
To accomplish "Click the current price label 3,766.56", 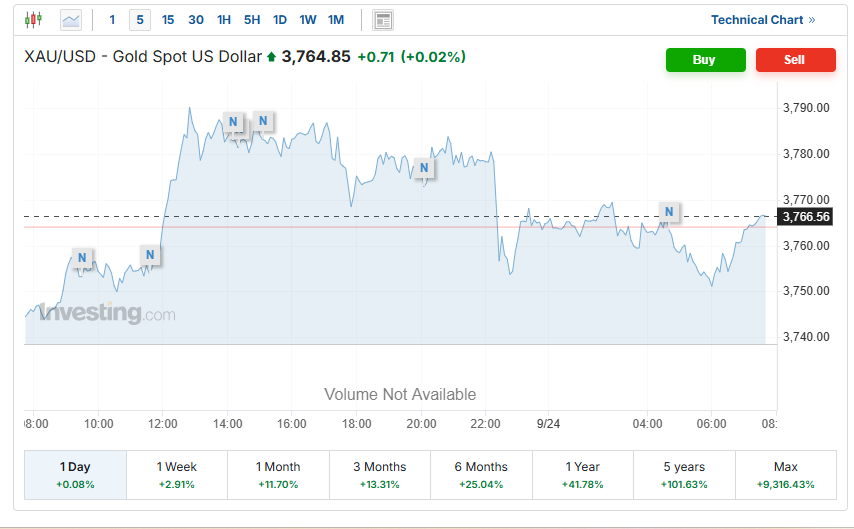I will pos(805,217).
